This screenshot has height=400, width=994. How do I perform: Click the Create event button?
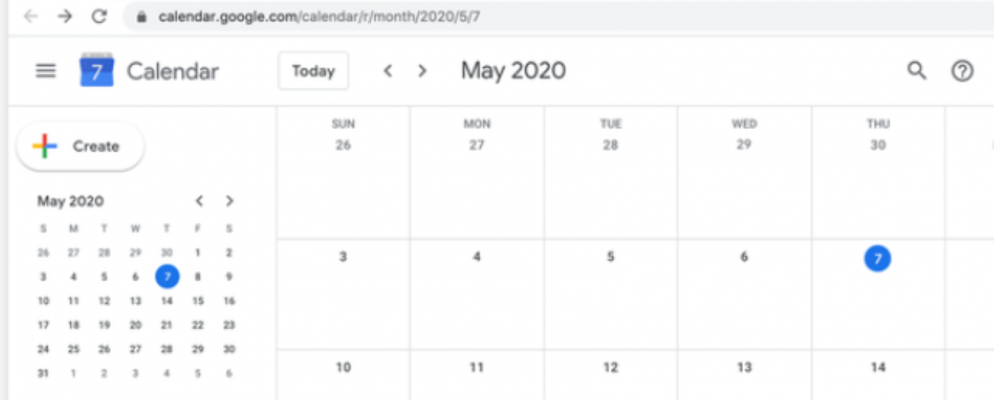click(81, 147)
